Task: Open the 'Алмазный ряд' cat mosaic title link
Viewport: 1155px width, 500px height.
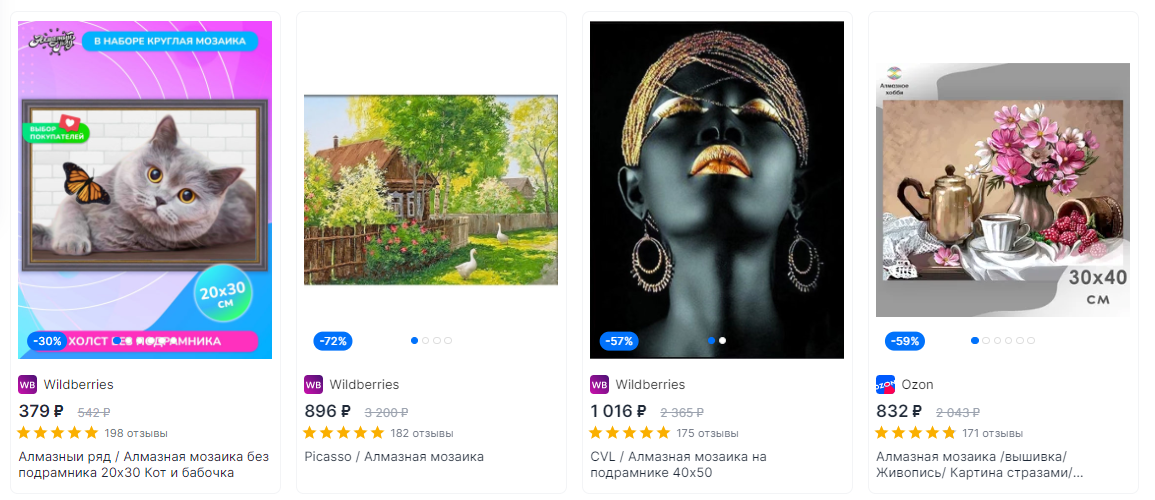Action: tap(126, 465)
